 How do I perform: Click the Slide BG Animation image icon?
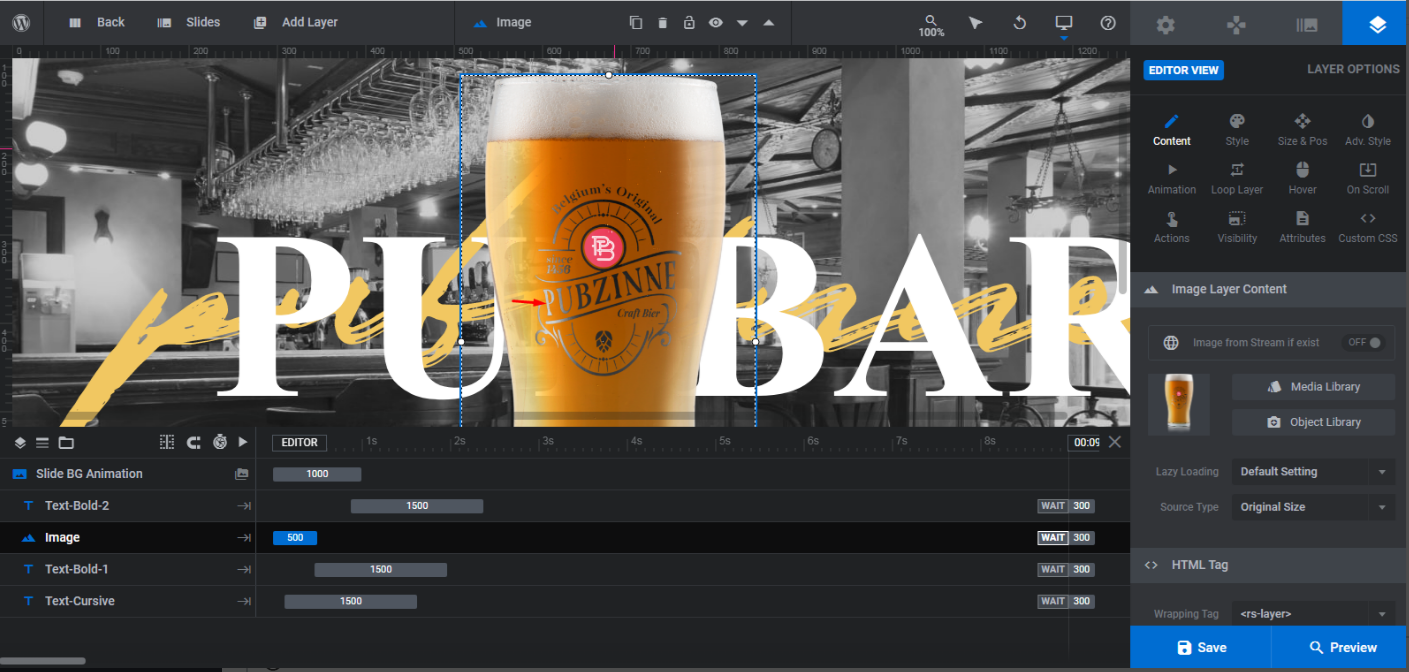click(x=241, y=474)
